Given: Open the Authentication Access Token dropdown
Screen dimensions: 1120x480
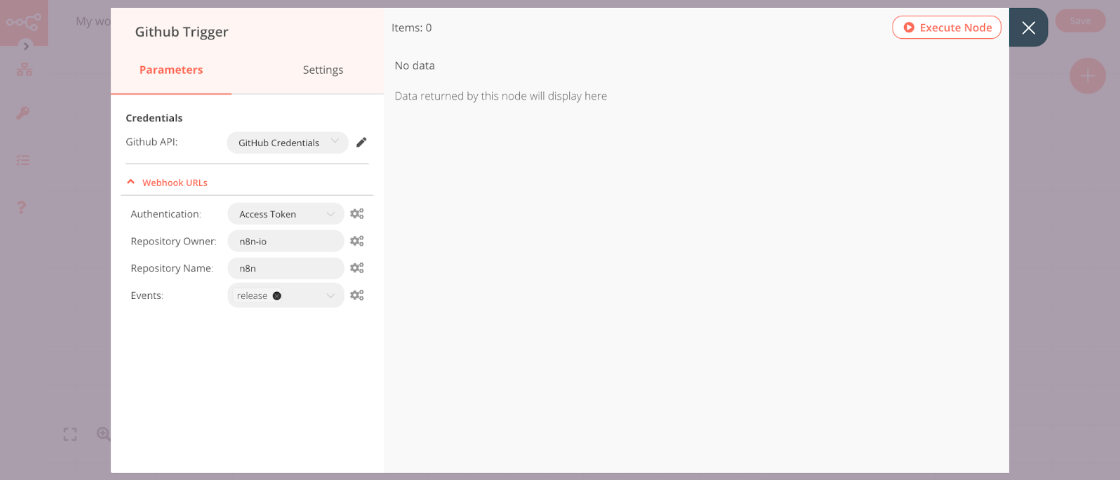Looking at the screenshot, I should point(286,214).
